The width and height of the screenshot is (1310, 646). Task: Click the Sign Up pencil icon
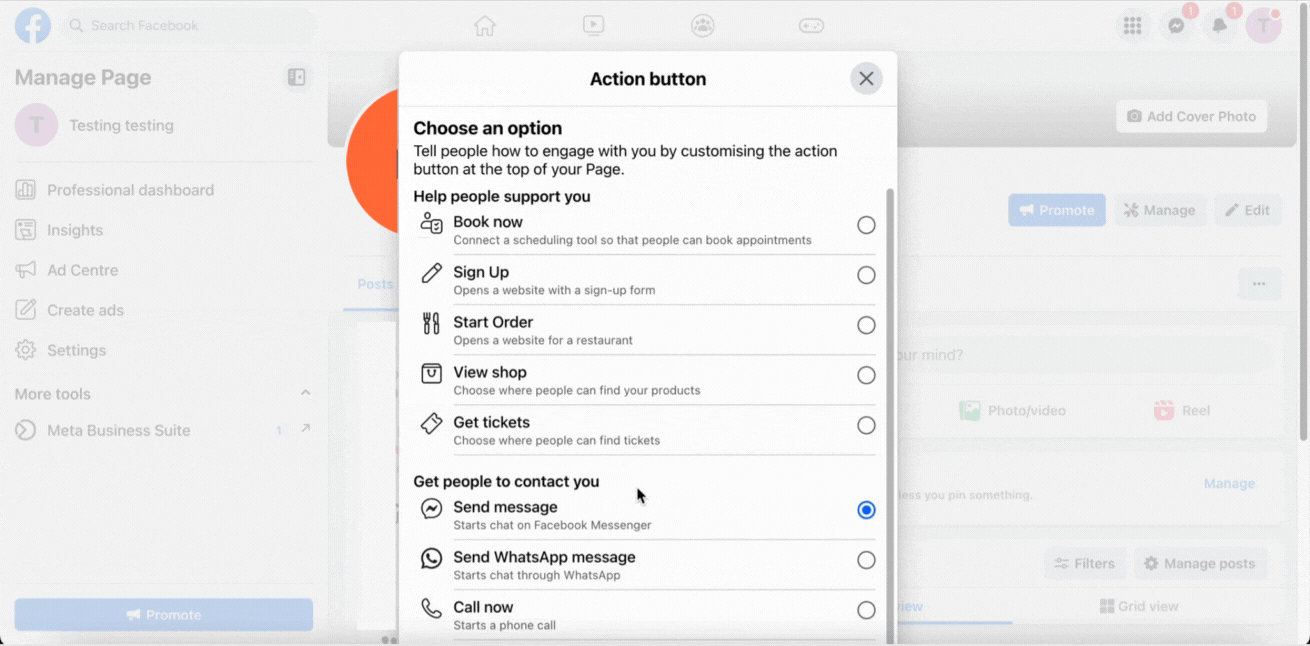pyautogui.click(x=431, y=273)
